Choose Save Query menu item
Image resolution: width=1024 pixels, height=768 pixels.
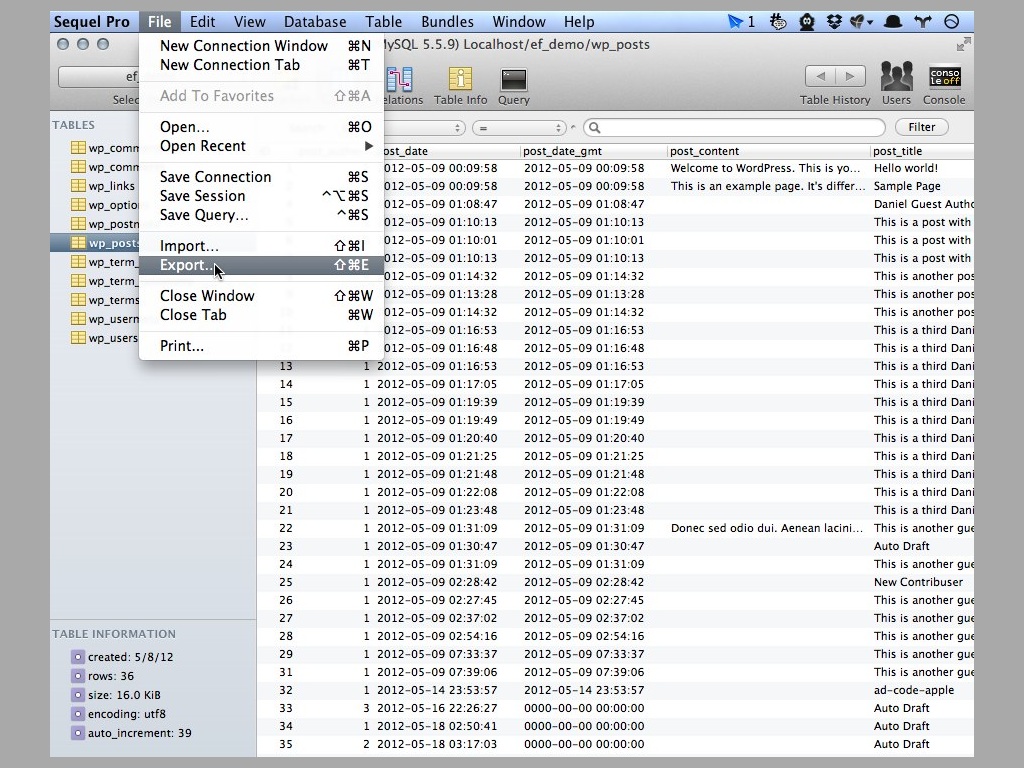point(262,214)
